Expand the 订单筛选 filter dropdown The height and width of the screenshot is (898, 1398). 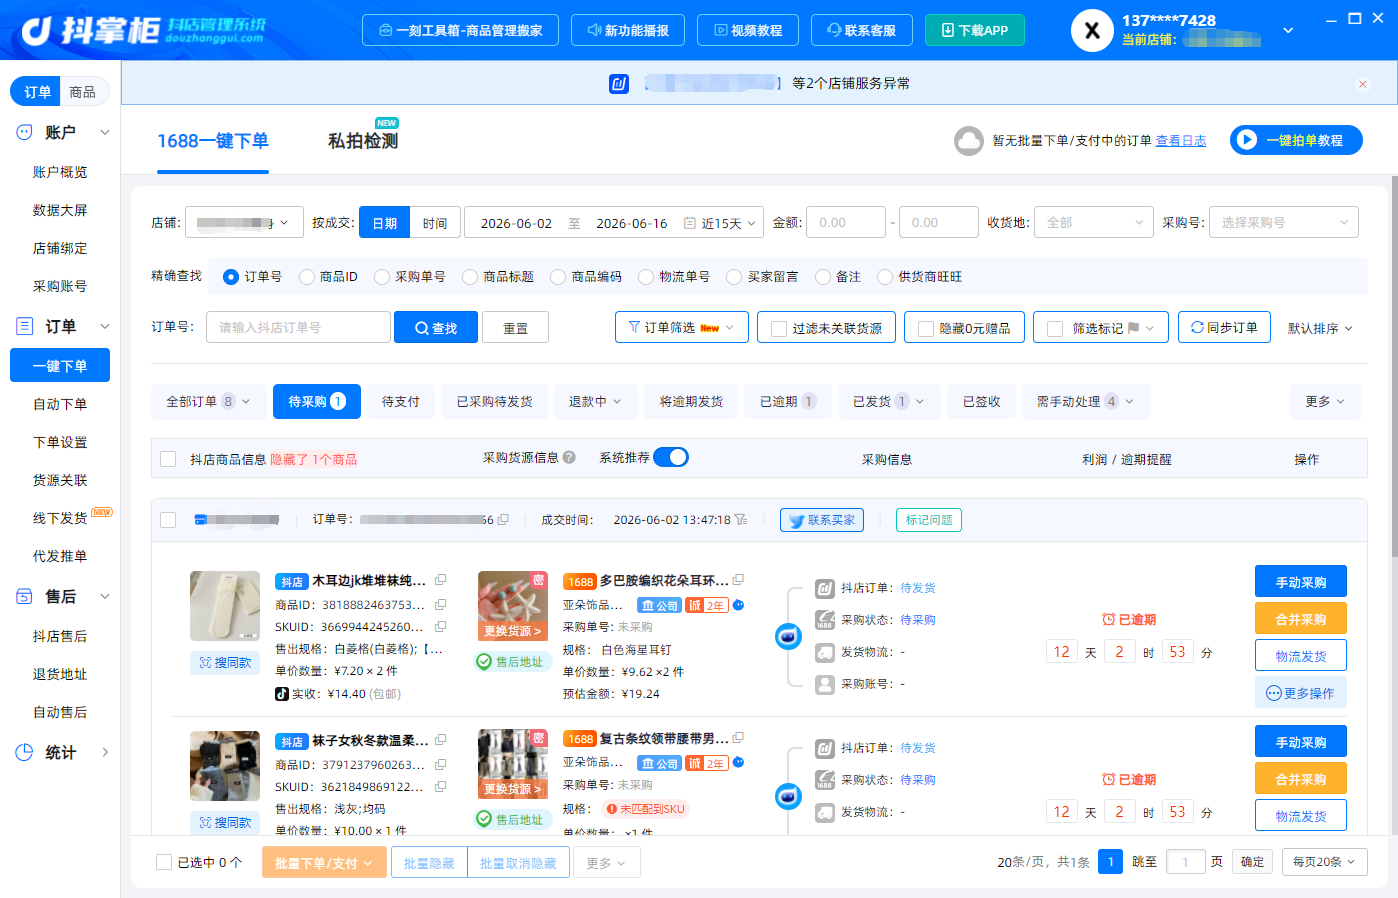(x=681, y=327)
